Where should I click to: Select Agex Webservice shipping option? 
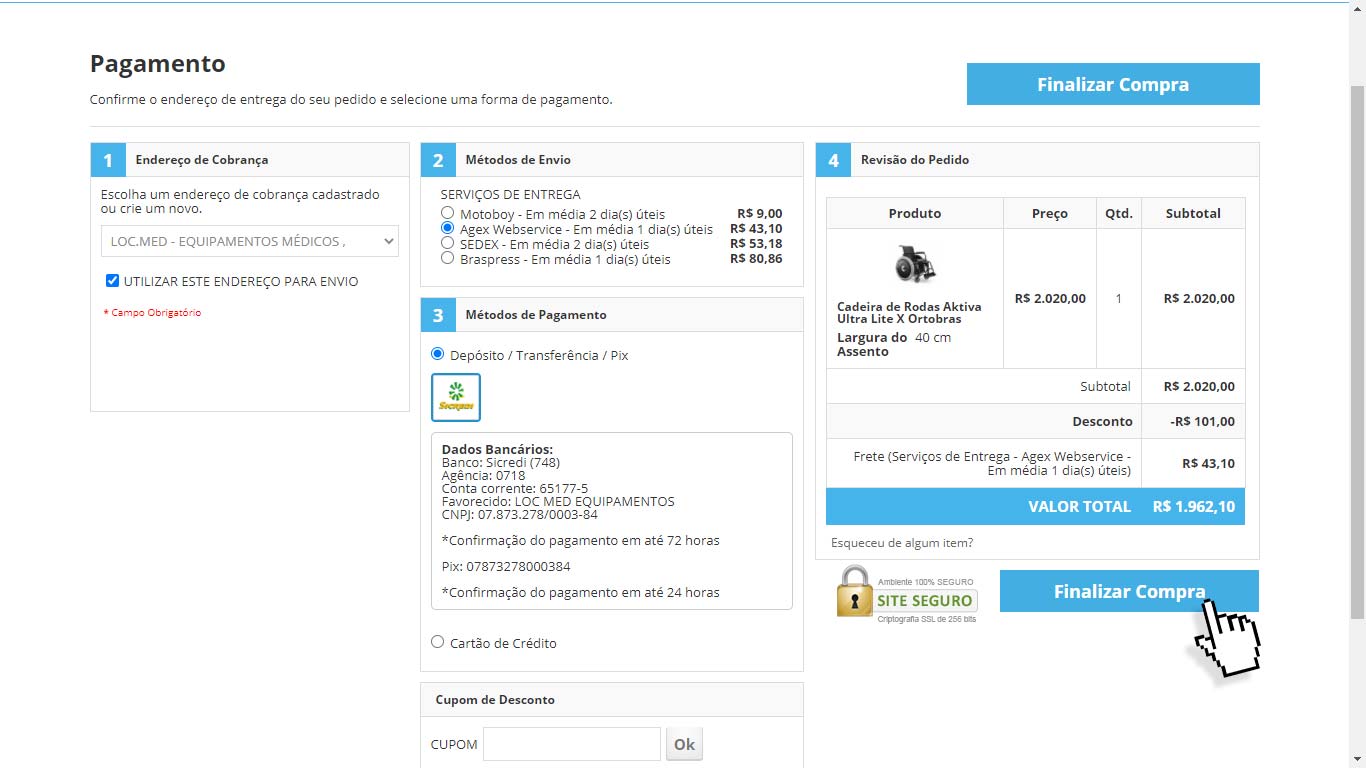coord(447,229)
